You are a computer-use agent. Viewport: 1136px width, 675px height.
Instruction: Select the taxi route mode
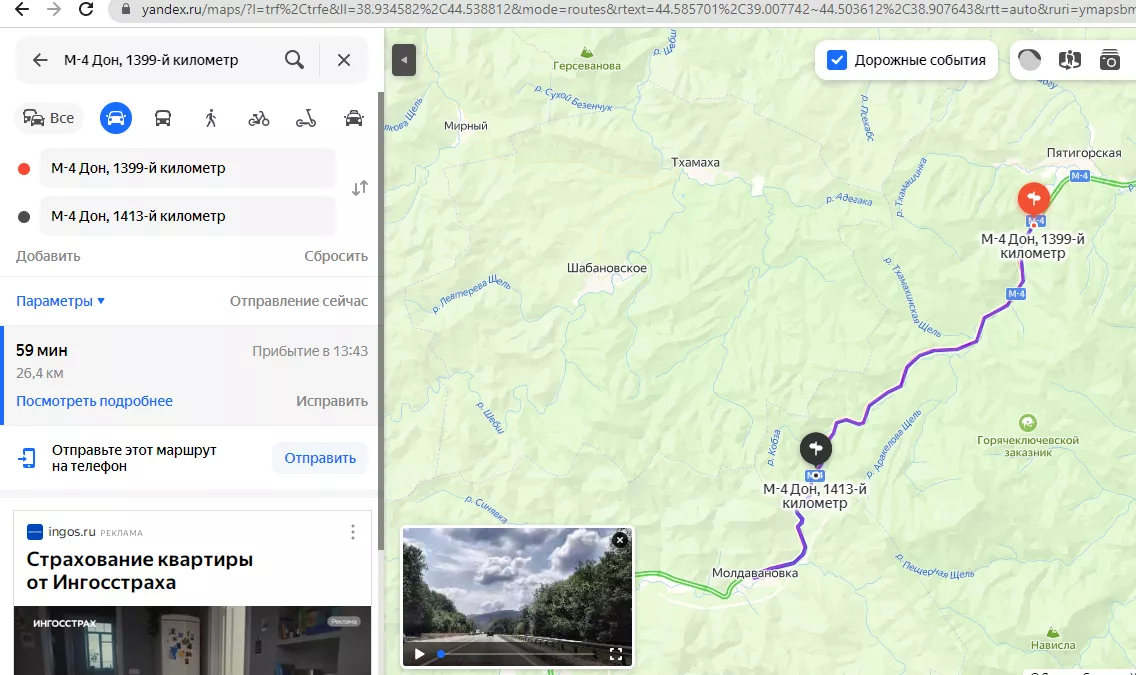tap(353, 118)
